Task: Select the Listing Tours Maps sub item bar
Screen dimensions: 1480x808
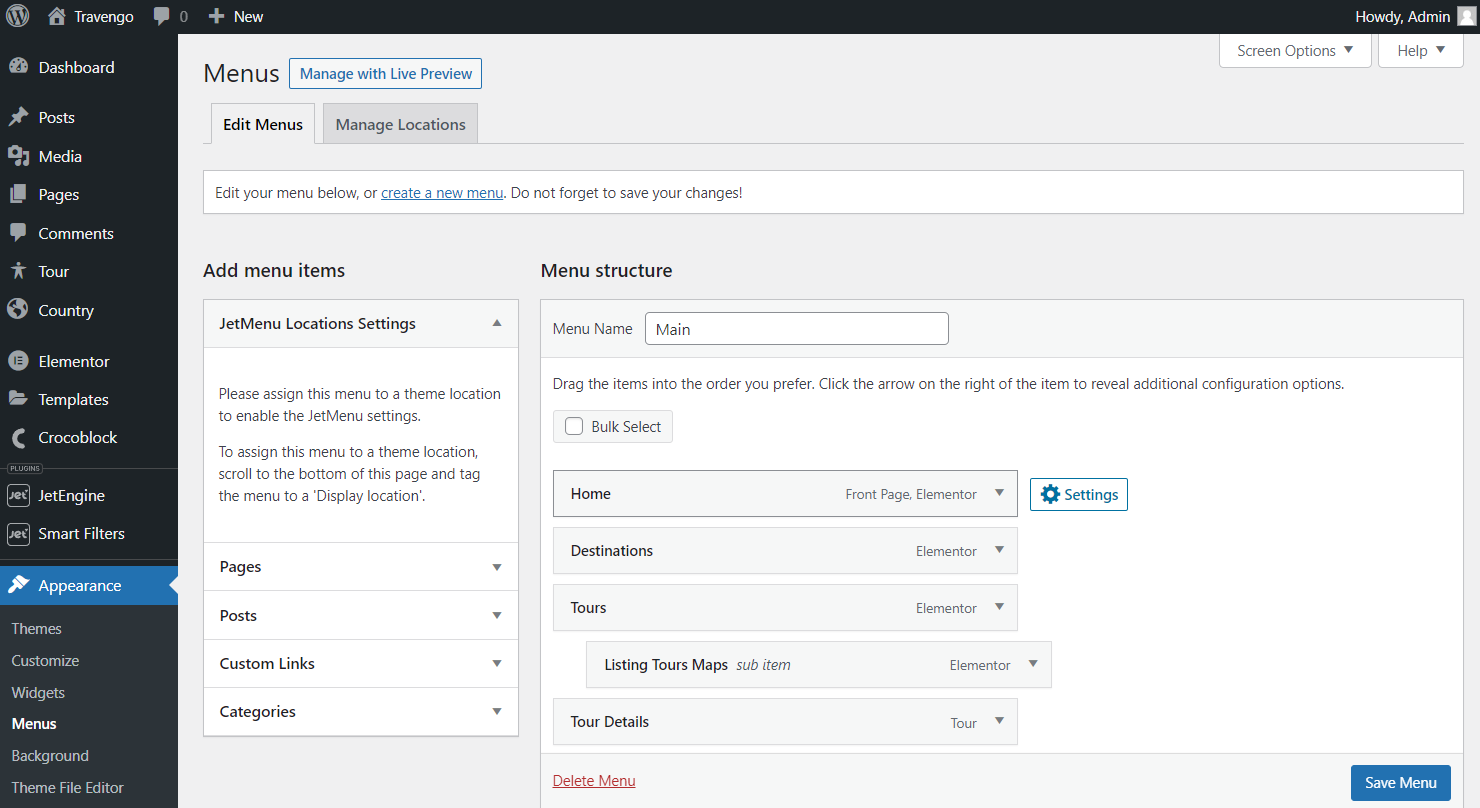Action: point(819,665)
